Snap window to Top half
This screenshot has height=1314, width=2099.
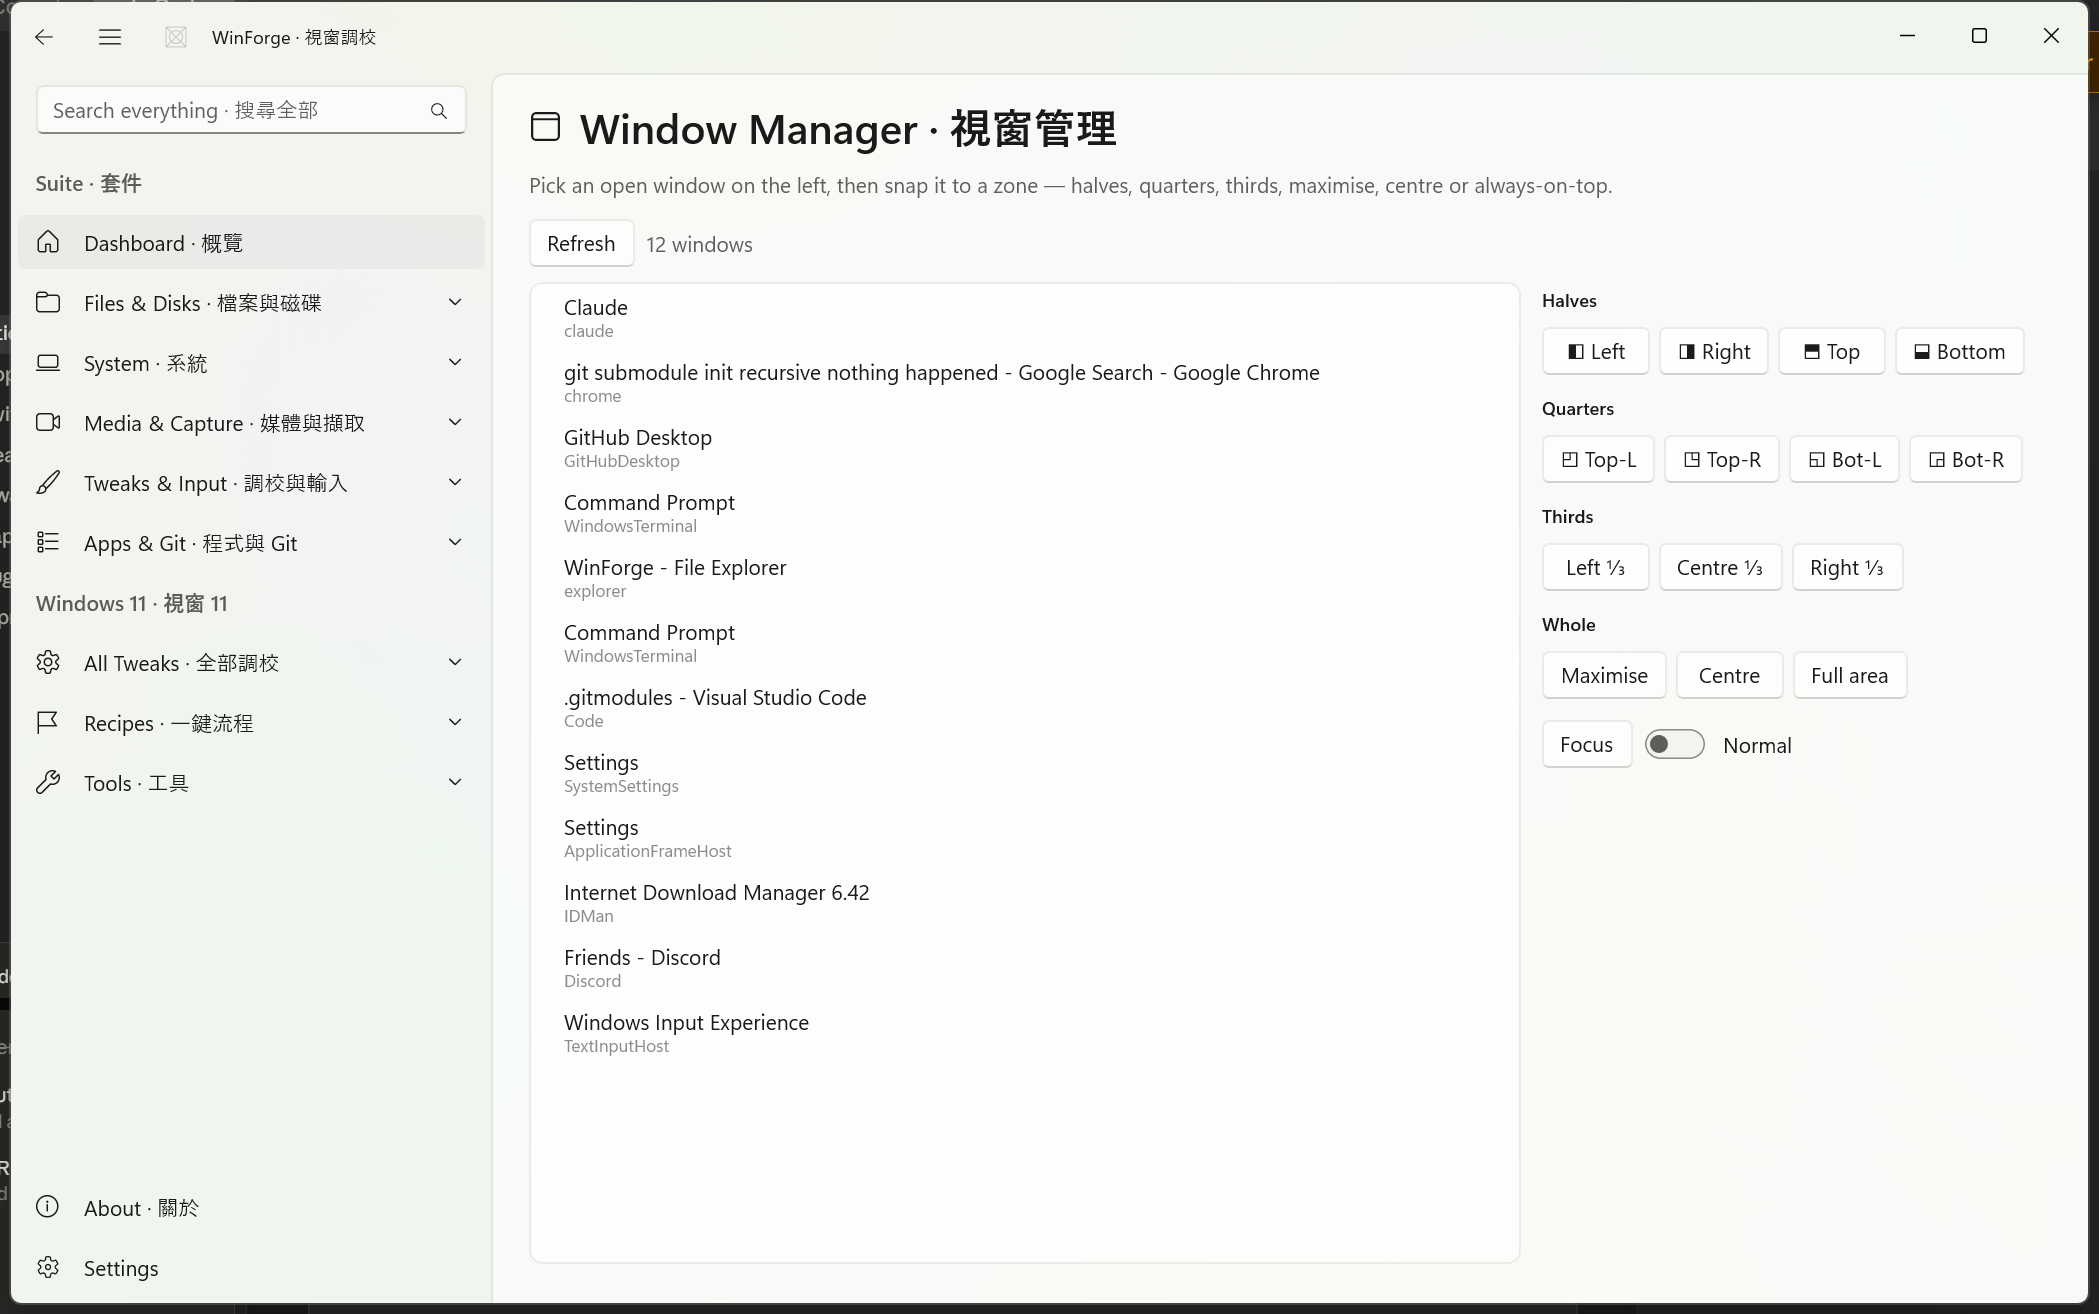[1831, 351]
